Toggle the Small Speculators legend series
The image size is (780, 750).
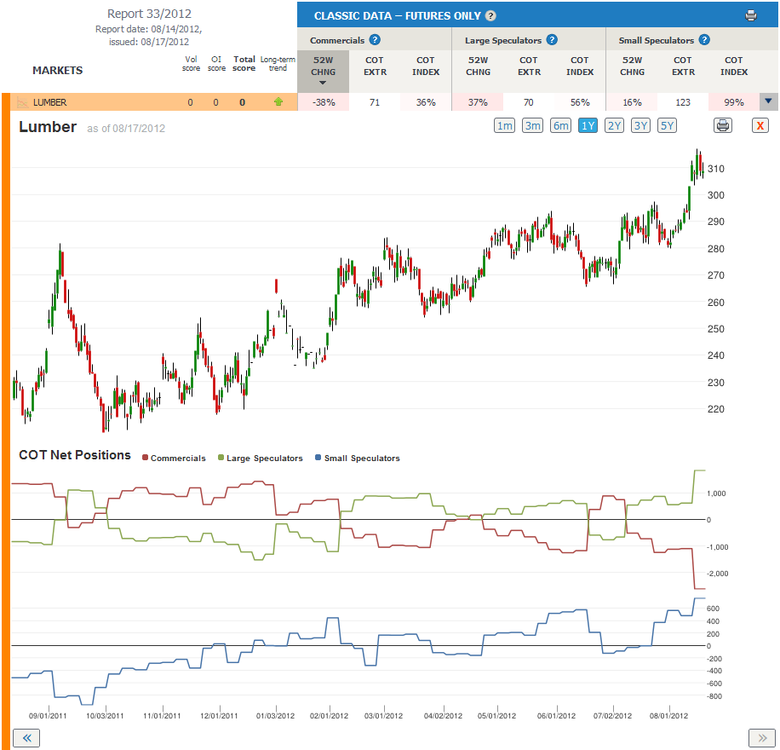coord(357,458)
